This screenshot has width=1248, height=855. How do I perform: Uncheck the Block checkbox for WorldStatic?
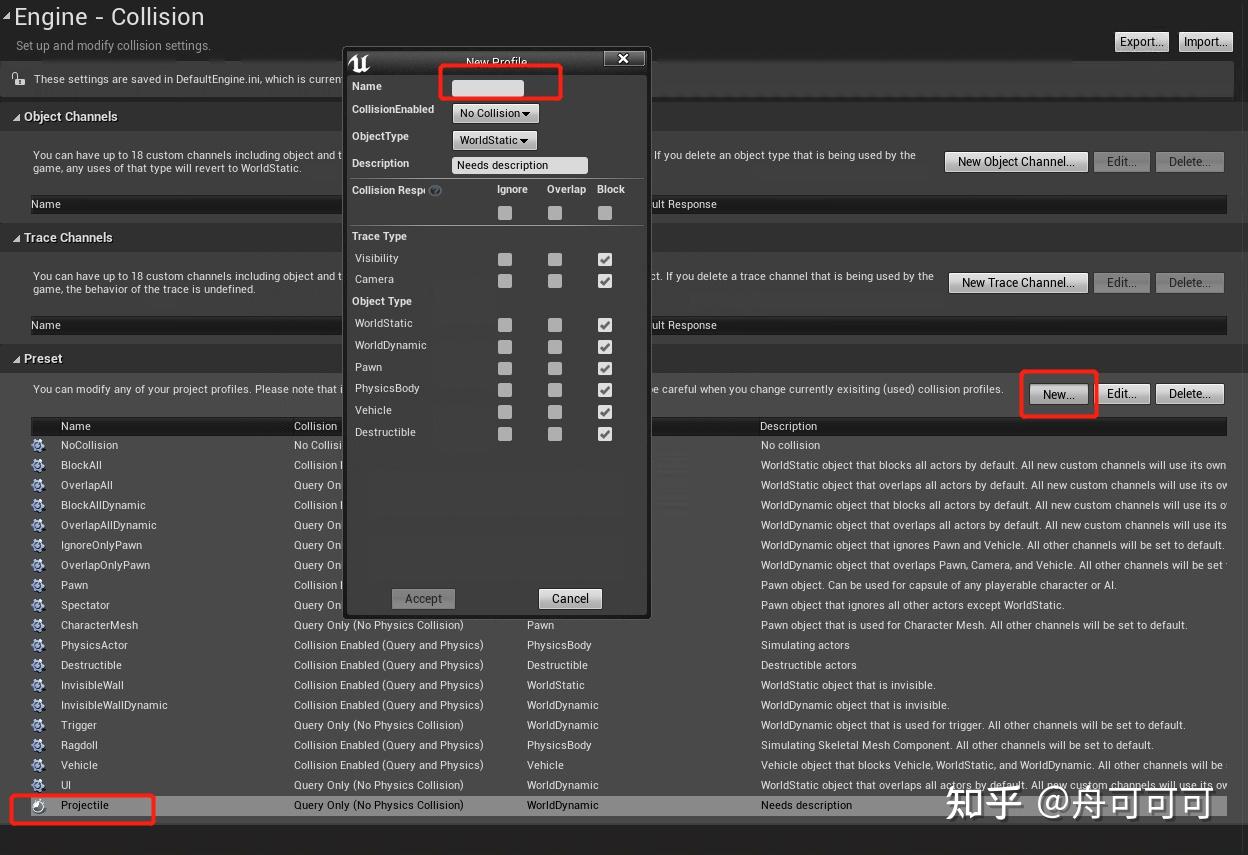(605, 325)
